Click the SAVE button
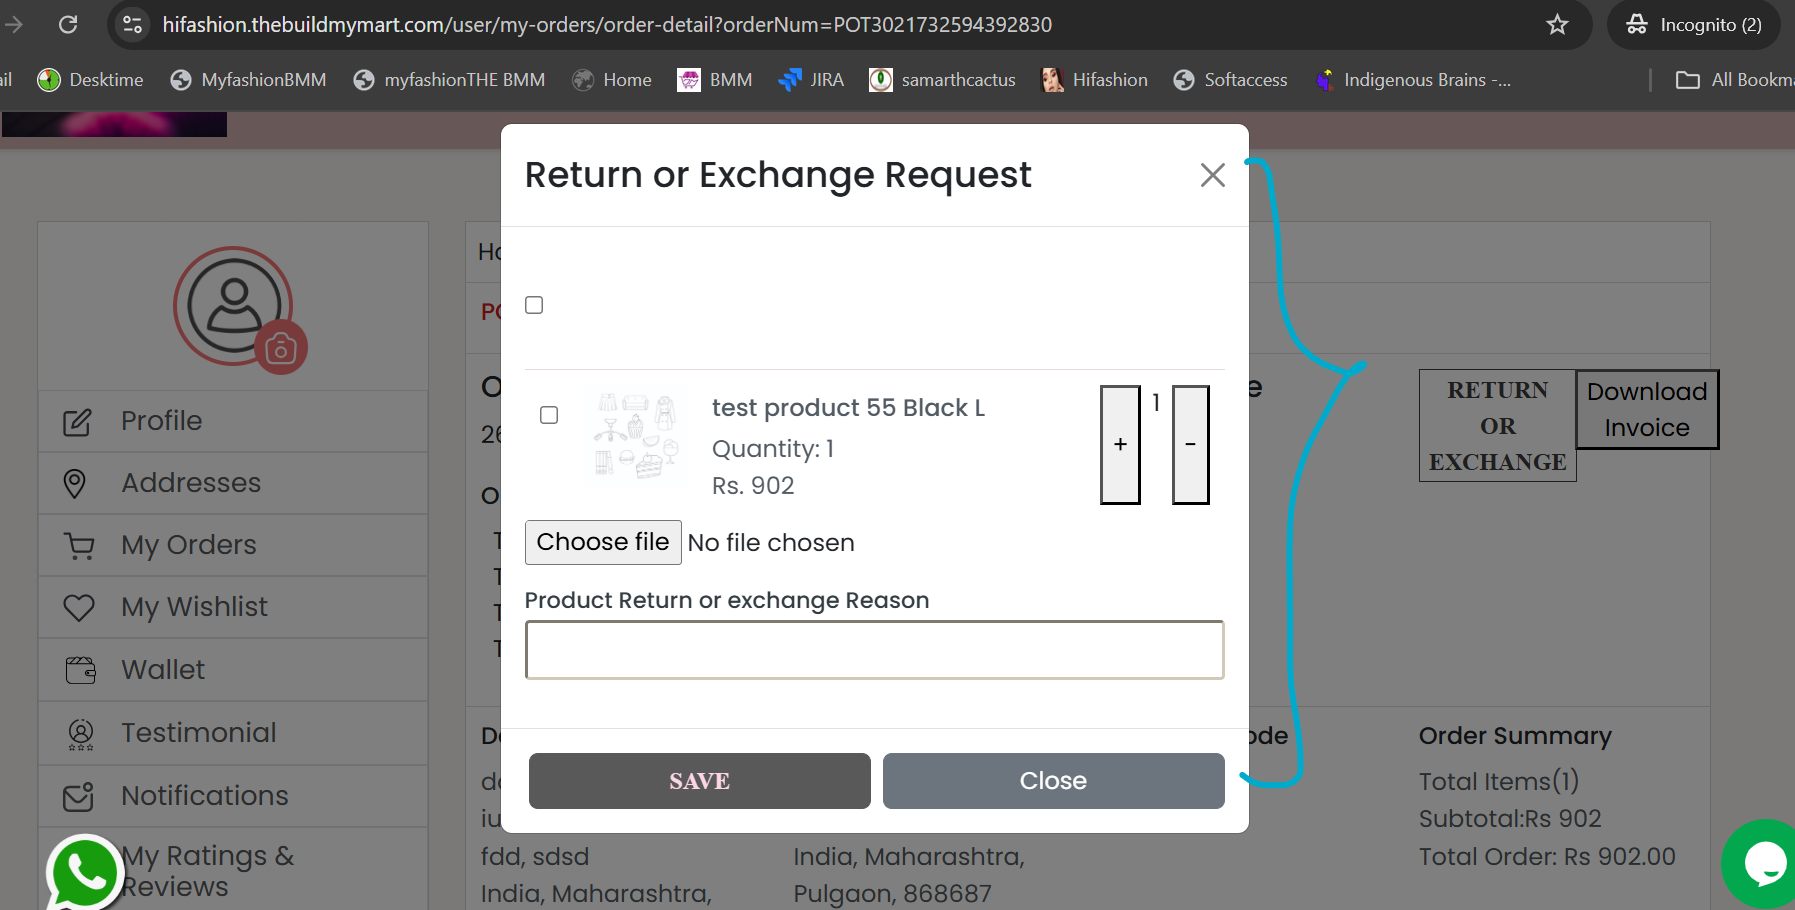 click(x=699, y=781)
